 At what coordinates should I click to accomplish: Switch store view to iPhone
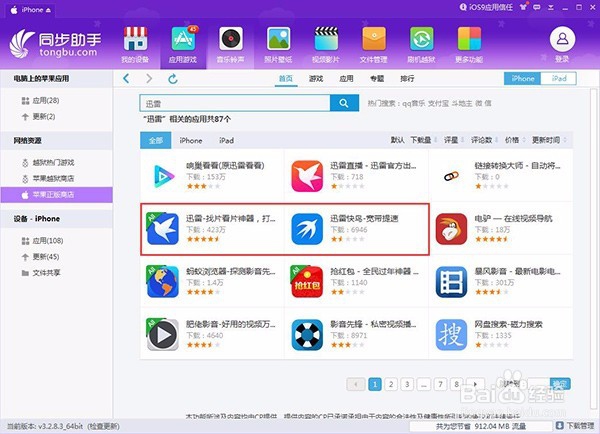tap(522, 78)
